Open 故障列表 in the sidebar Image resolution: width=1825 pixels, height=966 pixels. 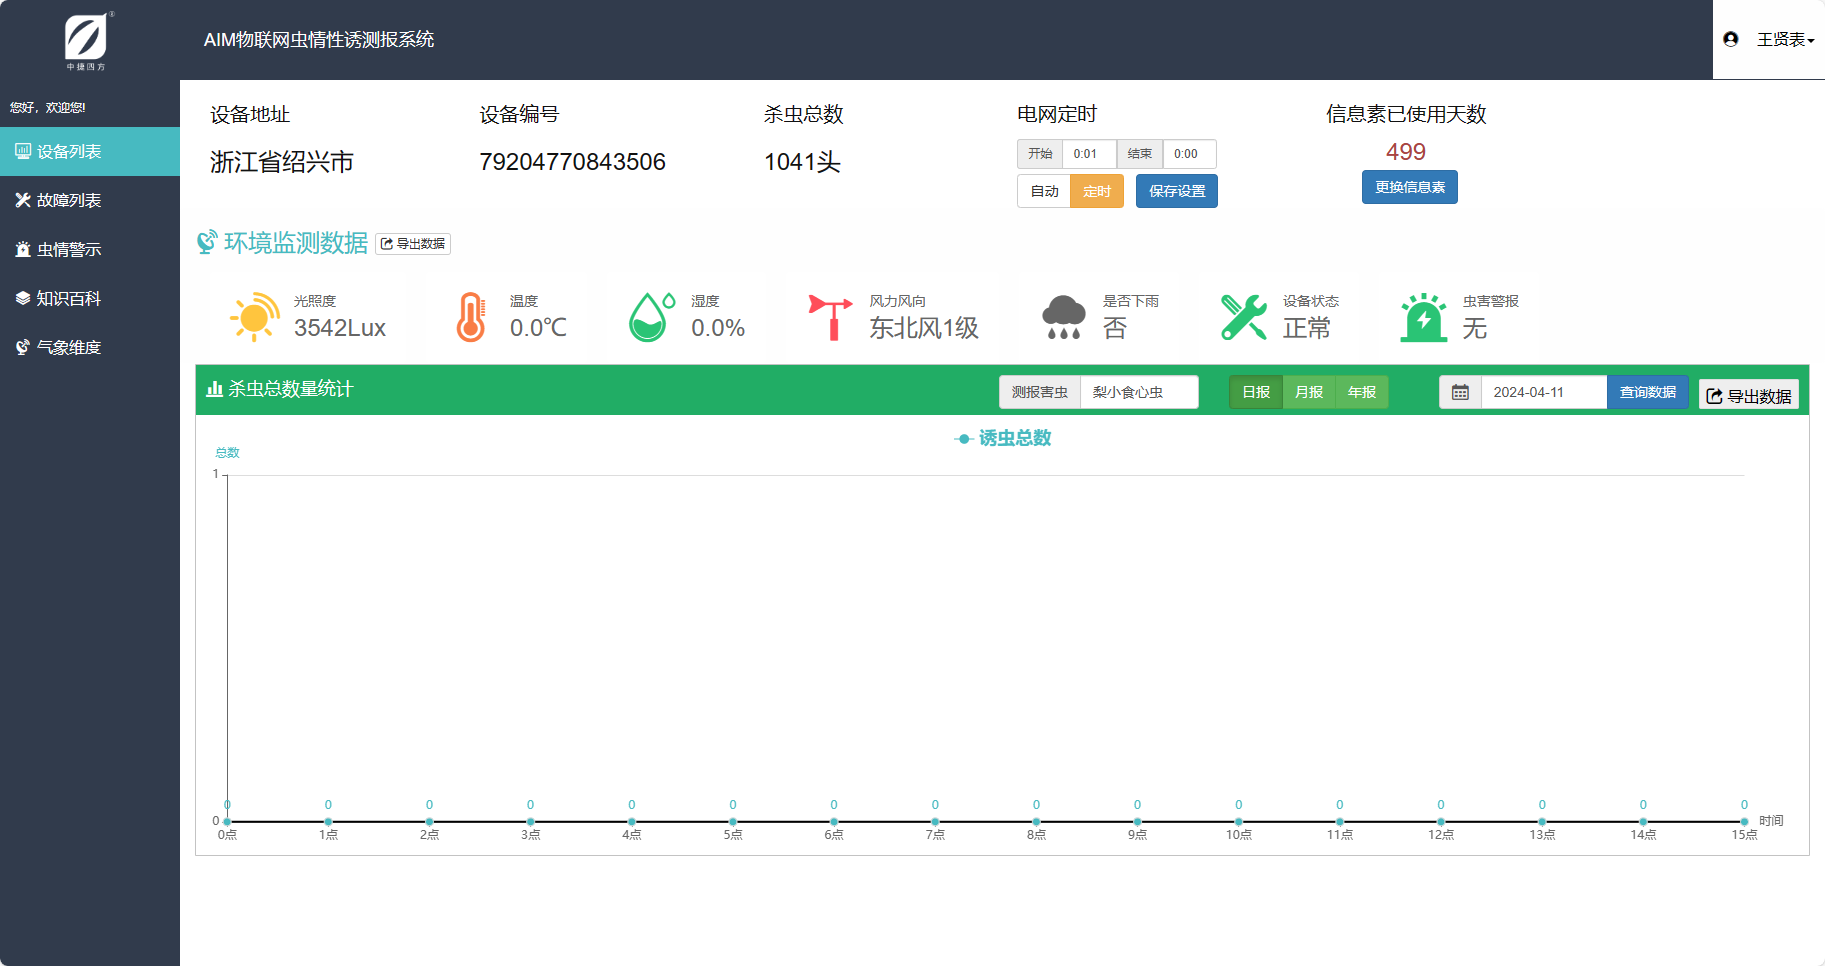pos(90,201)
